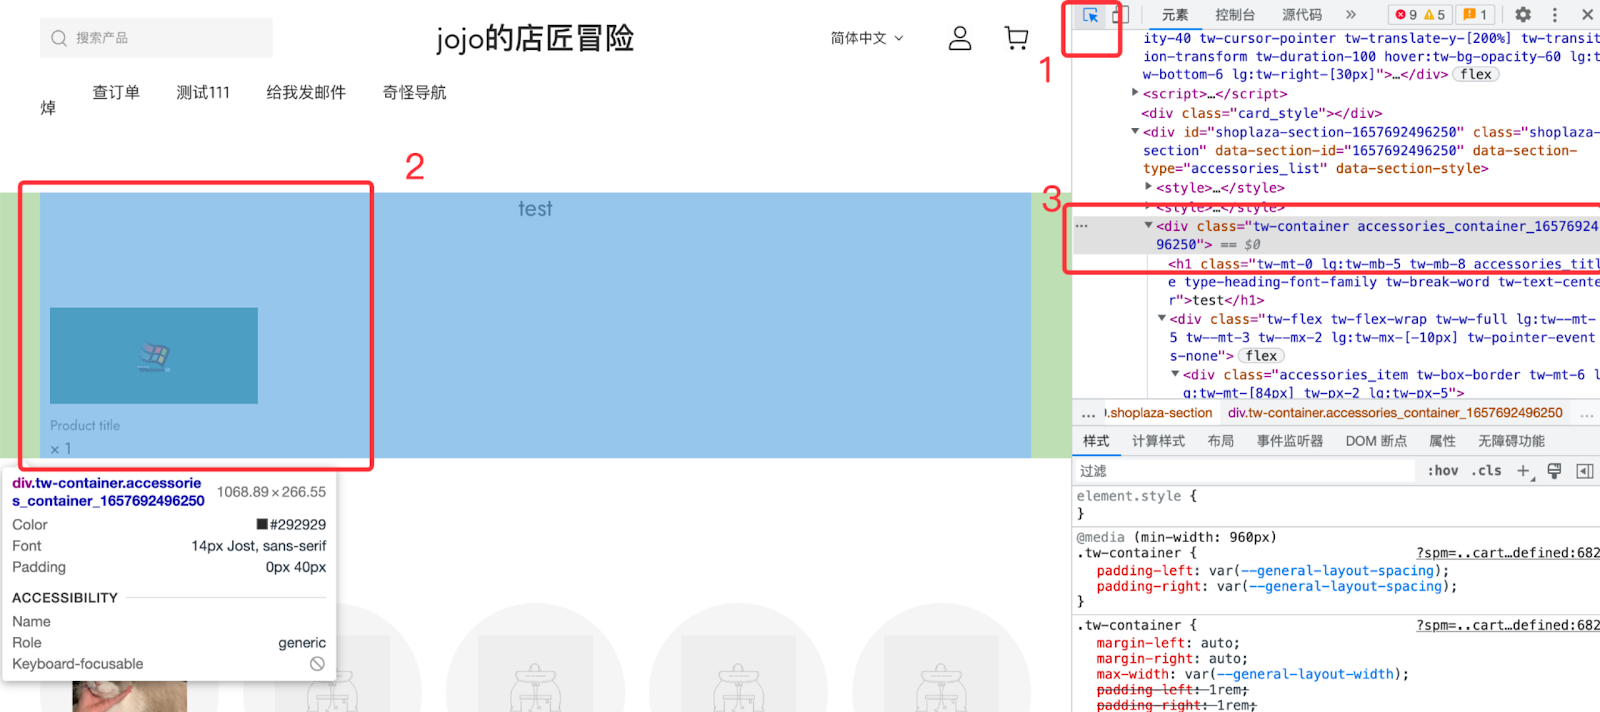Switch to the 元素 tab

(1175, 15)
